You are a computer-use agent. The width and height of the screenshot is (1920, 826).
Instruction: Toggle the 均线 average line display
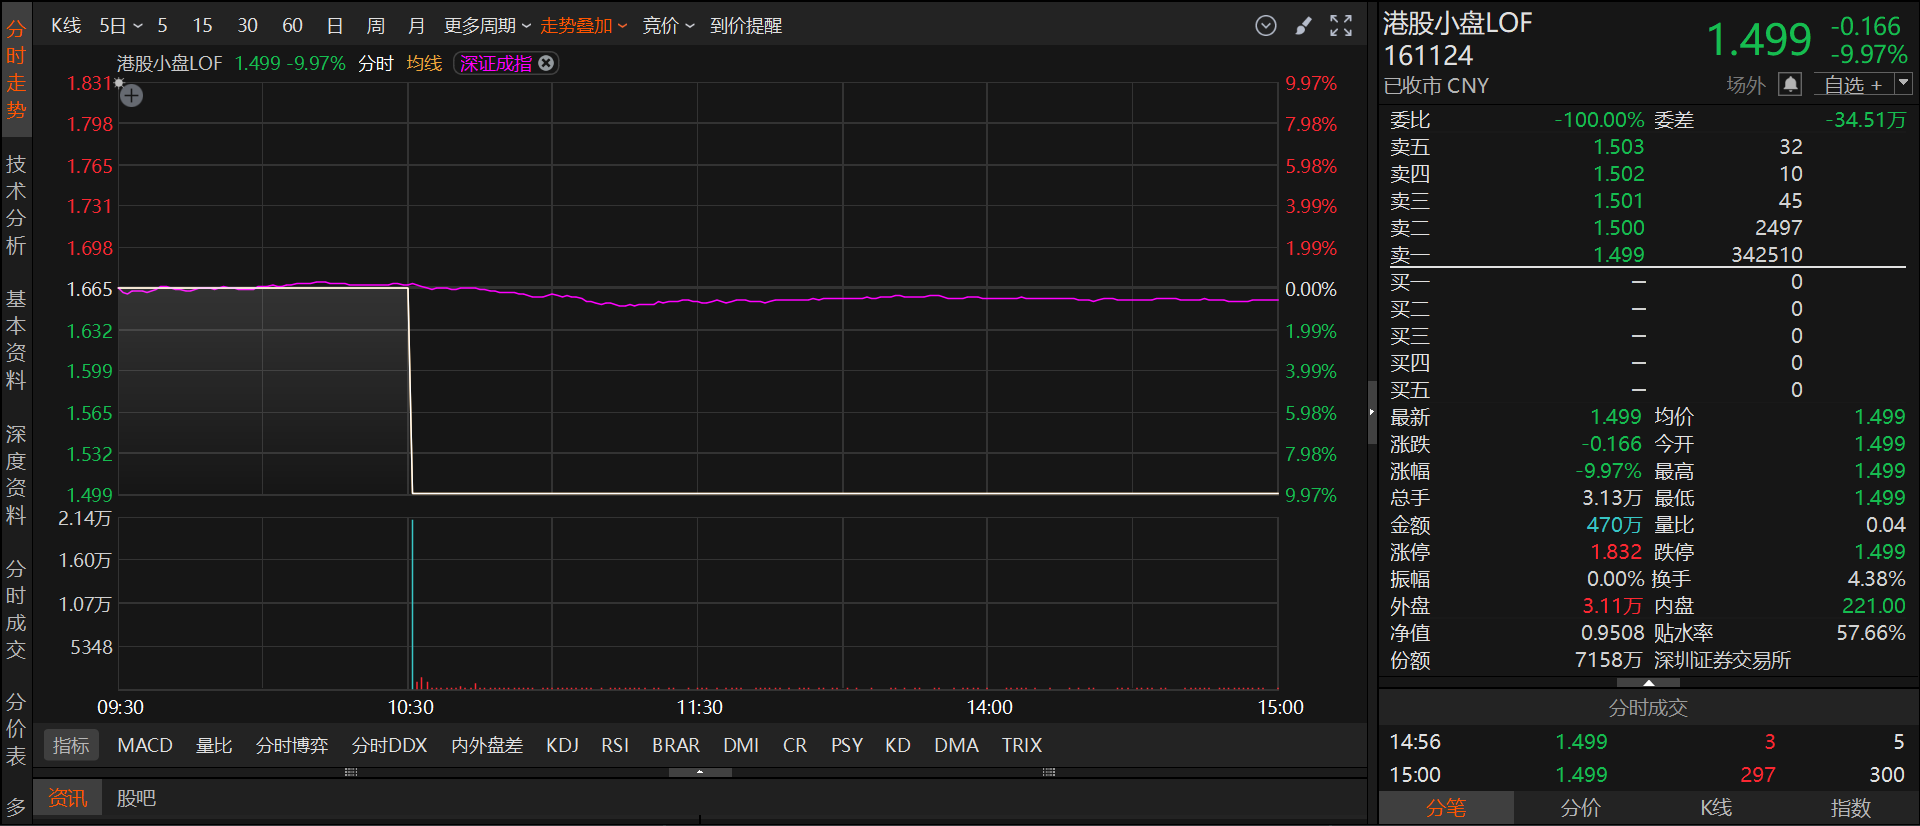point(424,63)
